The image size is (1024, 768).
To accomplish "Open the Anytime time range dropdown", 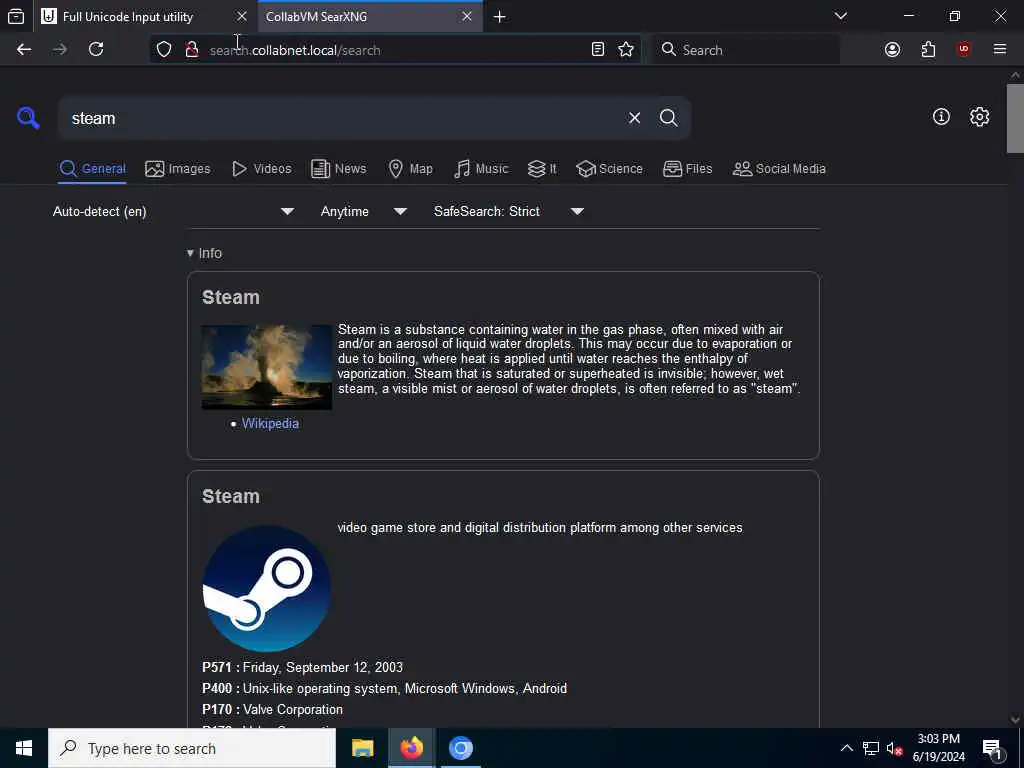I will pyautogui.click(x=364, y=212).
